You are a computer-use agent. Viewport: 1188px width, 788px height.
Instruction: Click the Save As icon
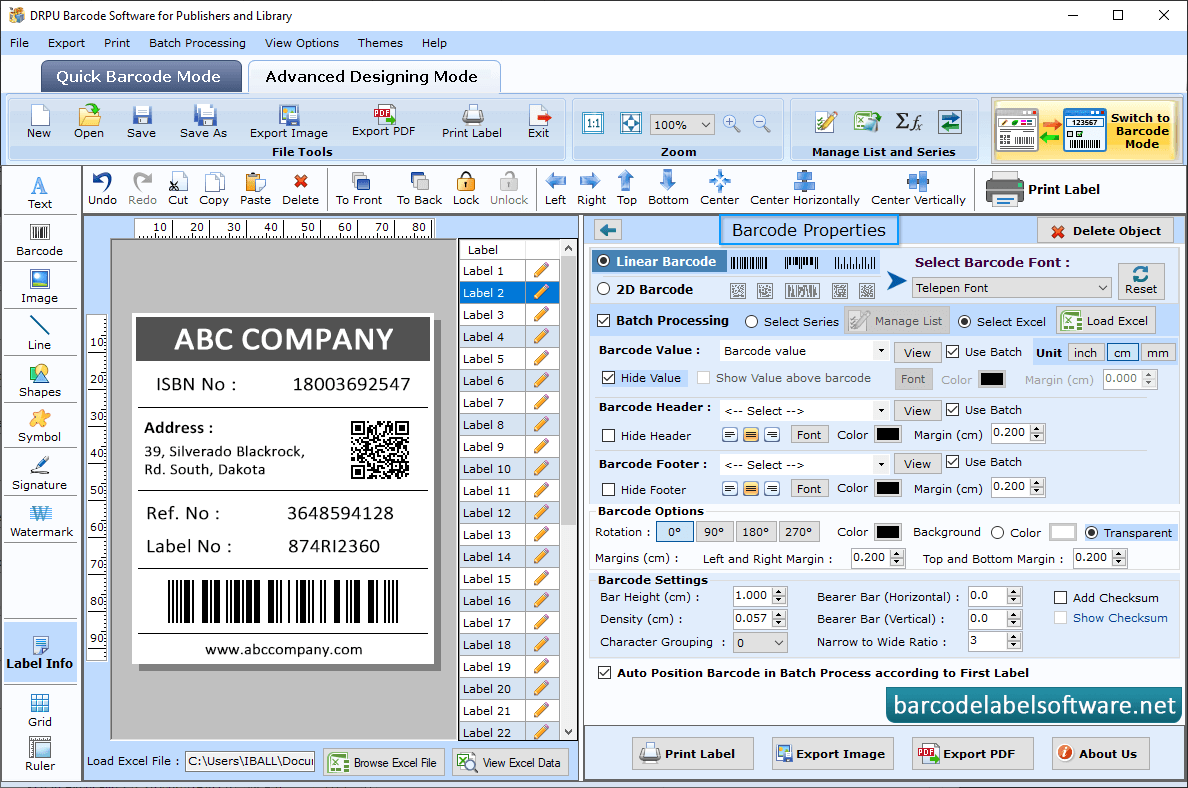(203, 122)
